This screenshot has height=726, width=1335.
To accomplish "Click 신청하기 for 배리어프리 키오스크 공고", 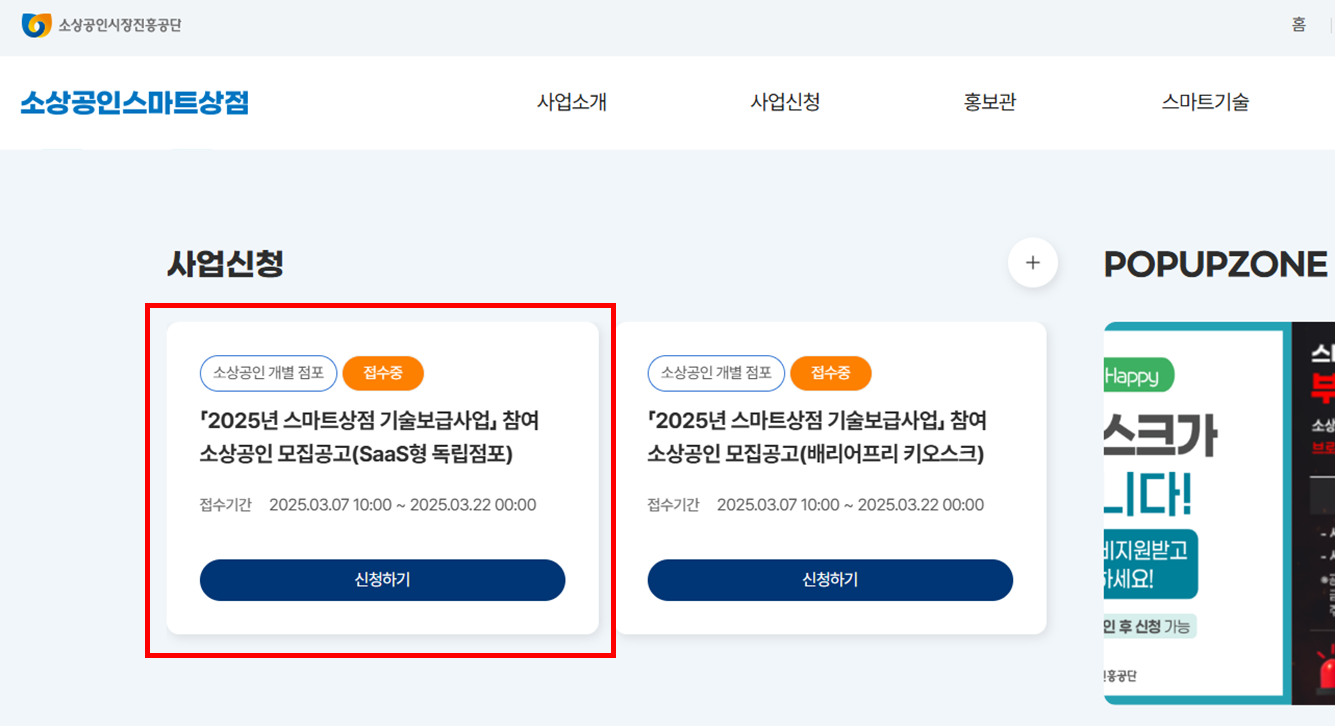I will pyautogui.click(x=830, y=580).
